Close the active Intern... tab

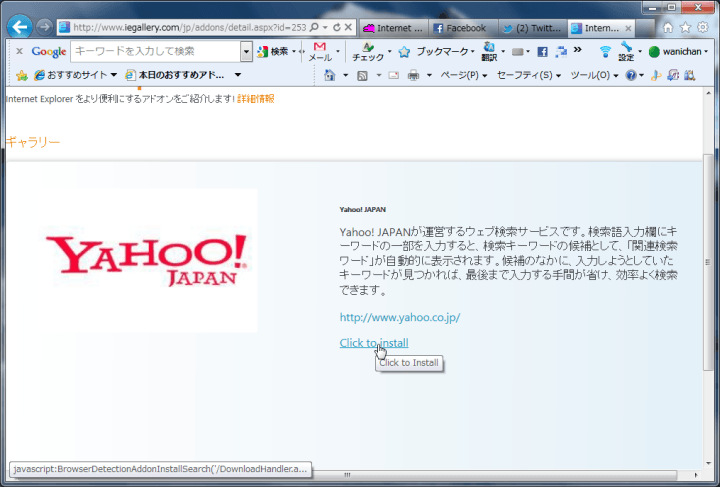628,28
